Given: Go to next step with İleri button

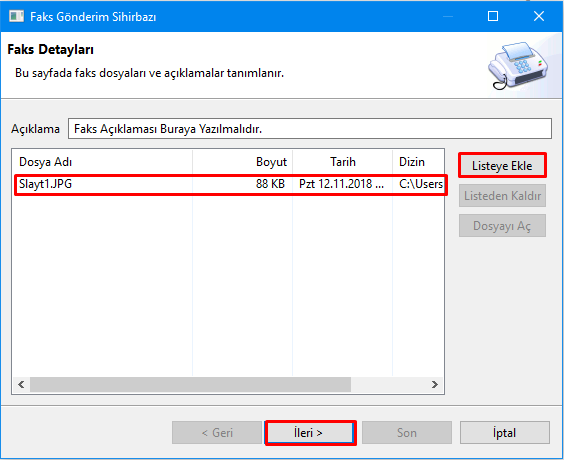Looking at the screenshot, I should point(310,433).
